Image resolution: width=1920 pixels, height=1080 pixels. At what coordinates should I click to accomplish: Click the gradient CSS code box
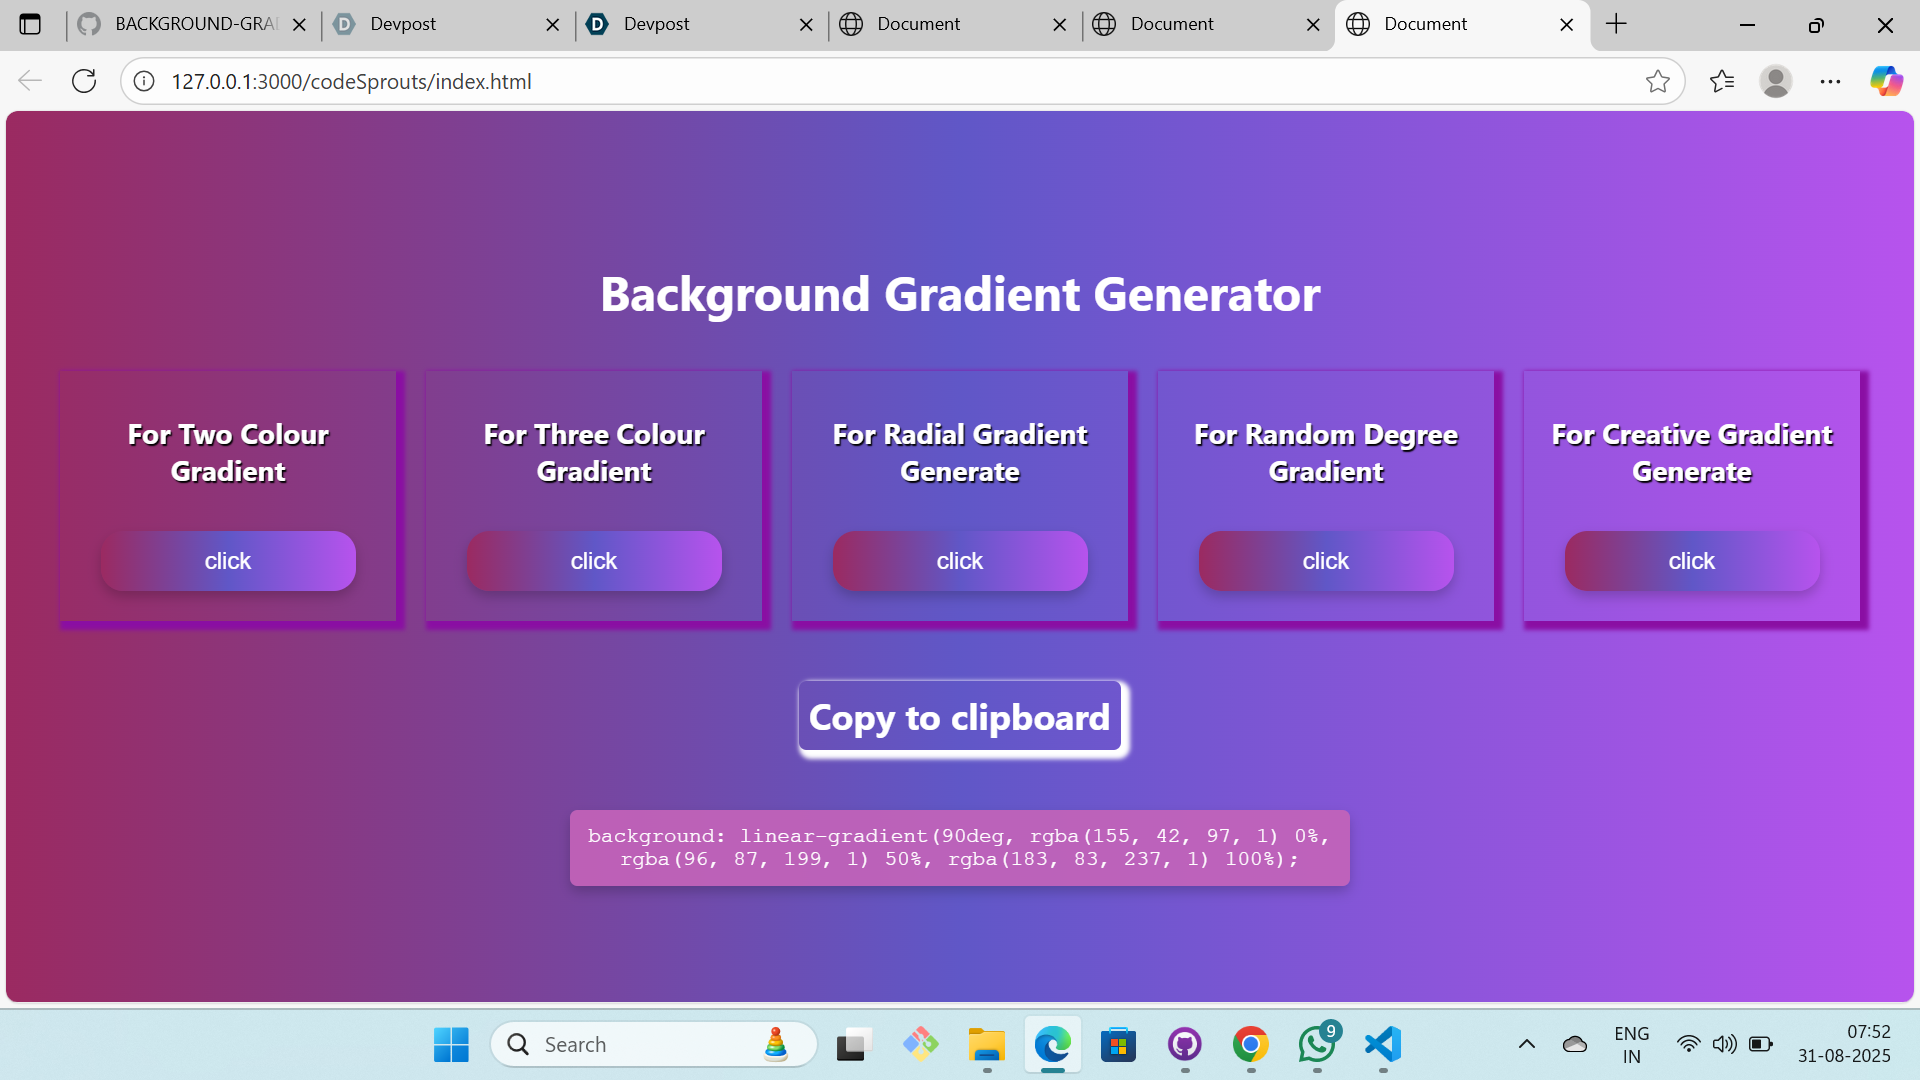[960, 847]
